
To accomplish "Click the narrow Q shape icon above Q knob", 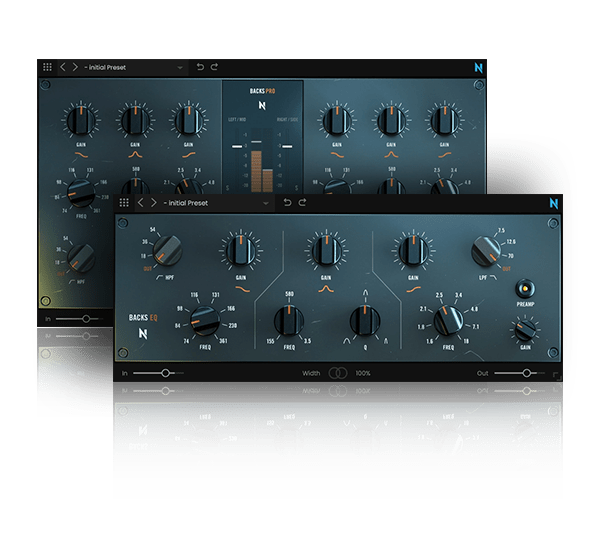I will 365,293.
